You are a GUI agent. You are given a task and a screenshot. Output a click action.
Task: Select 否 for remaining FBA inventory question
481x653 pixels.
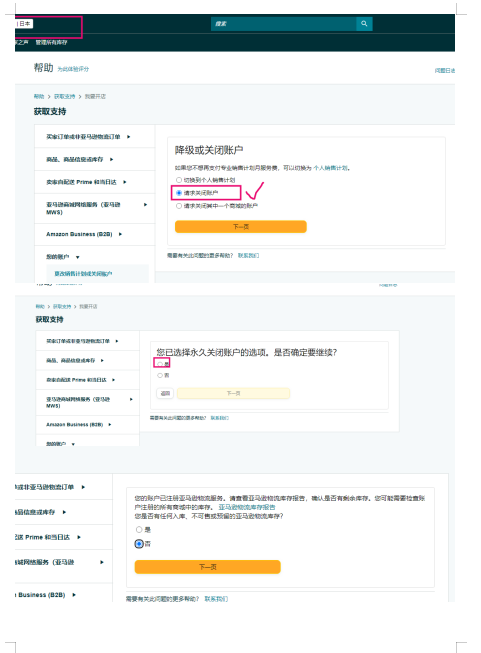[139, 543]
